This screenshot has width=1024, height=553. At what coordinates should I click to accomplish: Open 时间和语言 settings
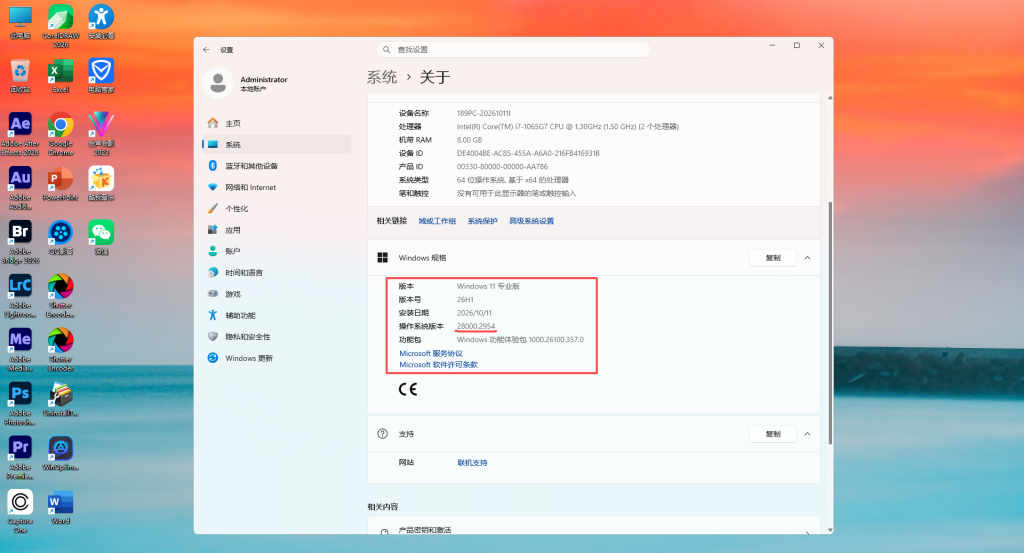[x=277, y=272]
